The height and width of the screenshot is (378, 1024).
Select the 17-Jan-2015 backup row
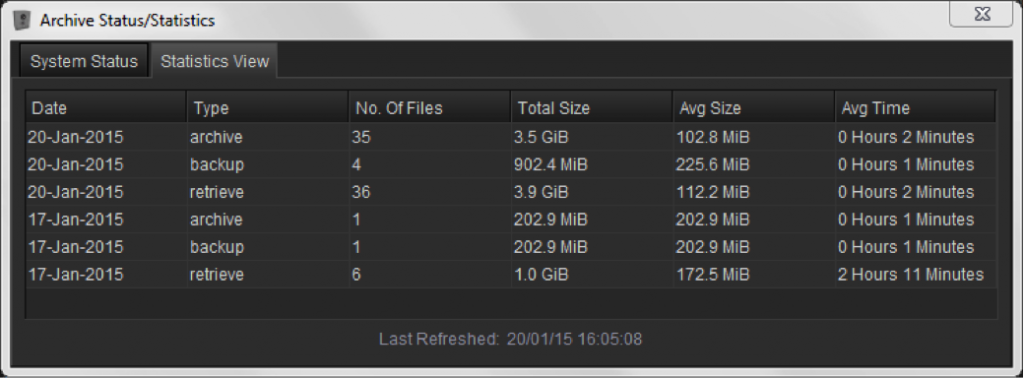pyautogui.click(x=511, y=247)
